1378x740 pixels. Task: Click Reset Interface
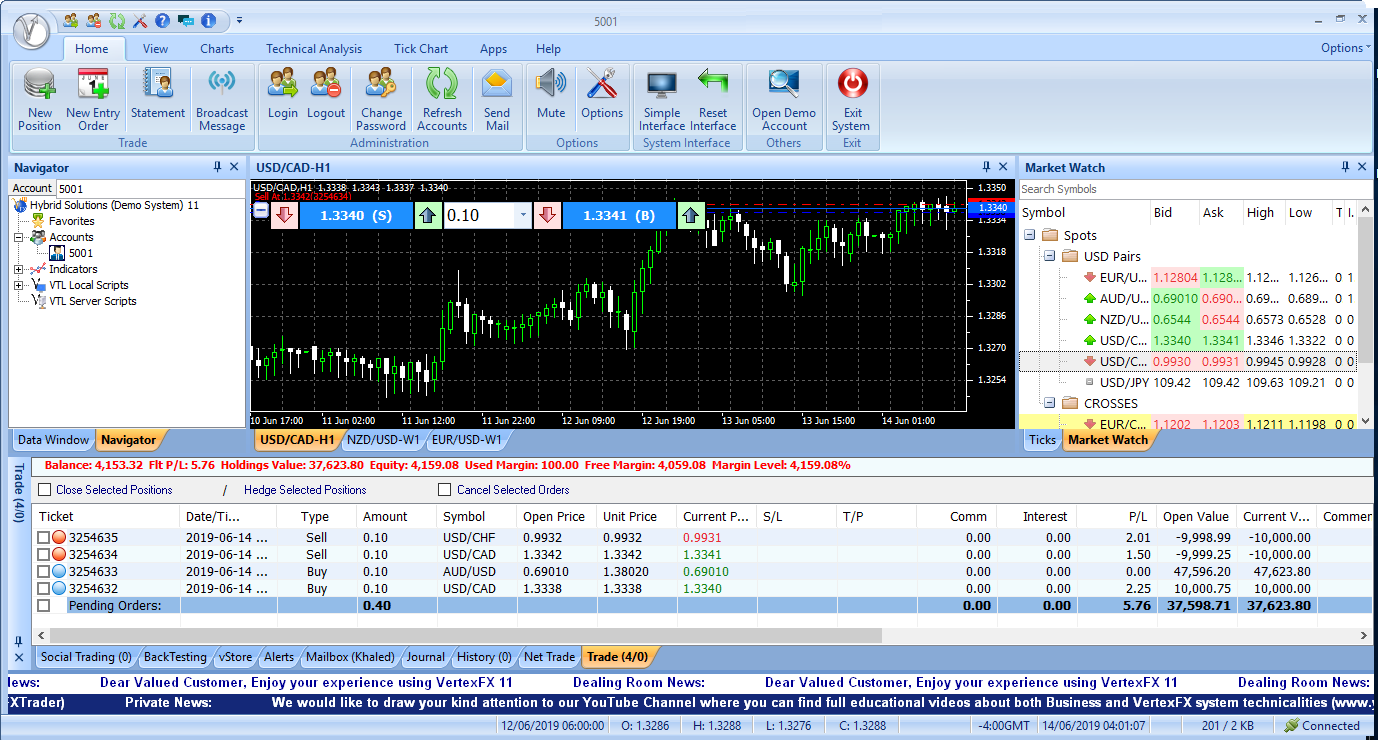[x=713, y=99]
